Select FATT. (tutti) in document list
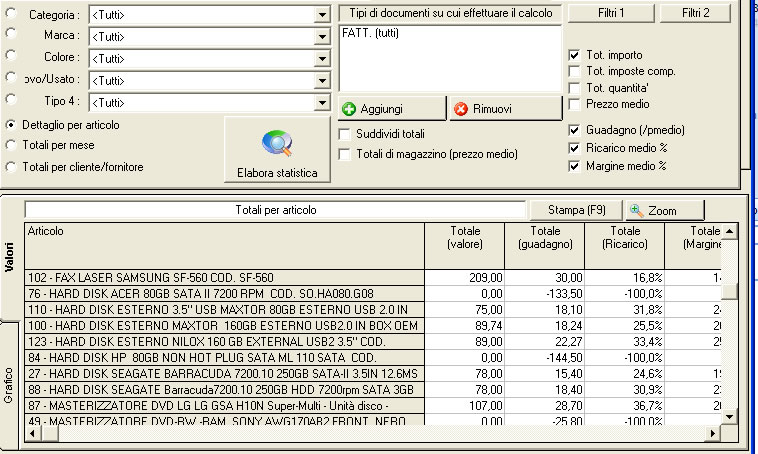 (x=370, y=33)
